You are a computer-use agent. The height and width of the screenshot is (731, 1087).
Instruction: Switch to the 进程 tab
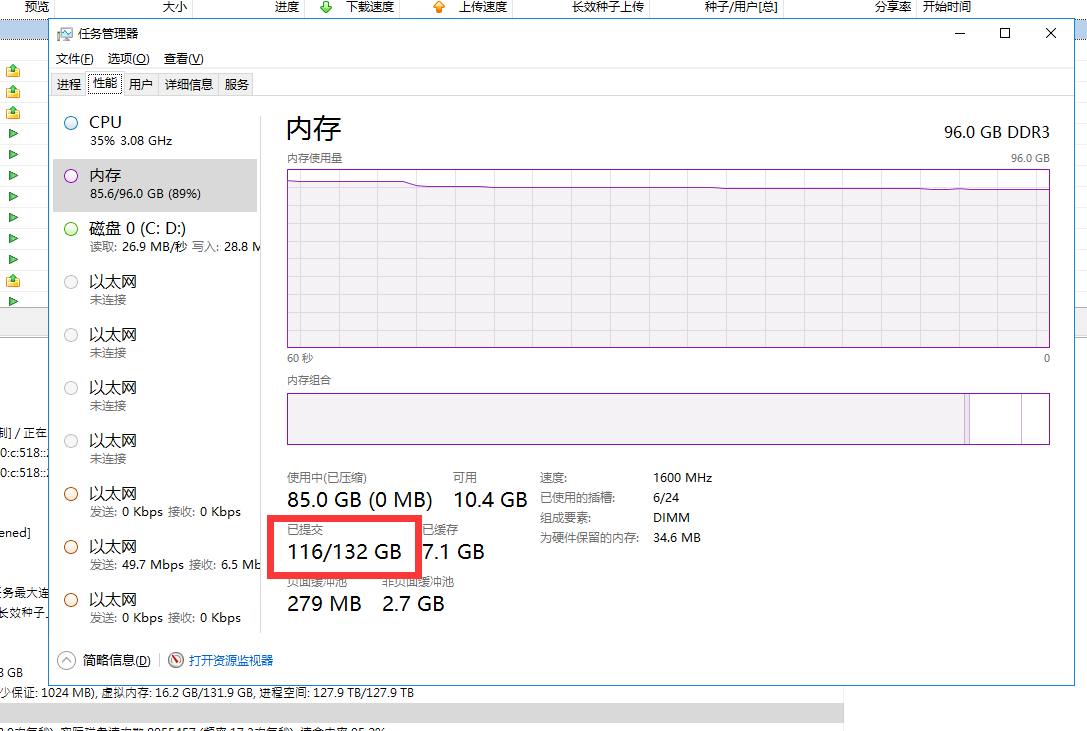coord(69,85)
